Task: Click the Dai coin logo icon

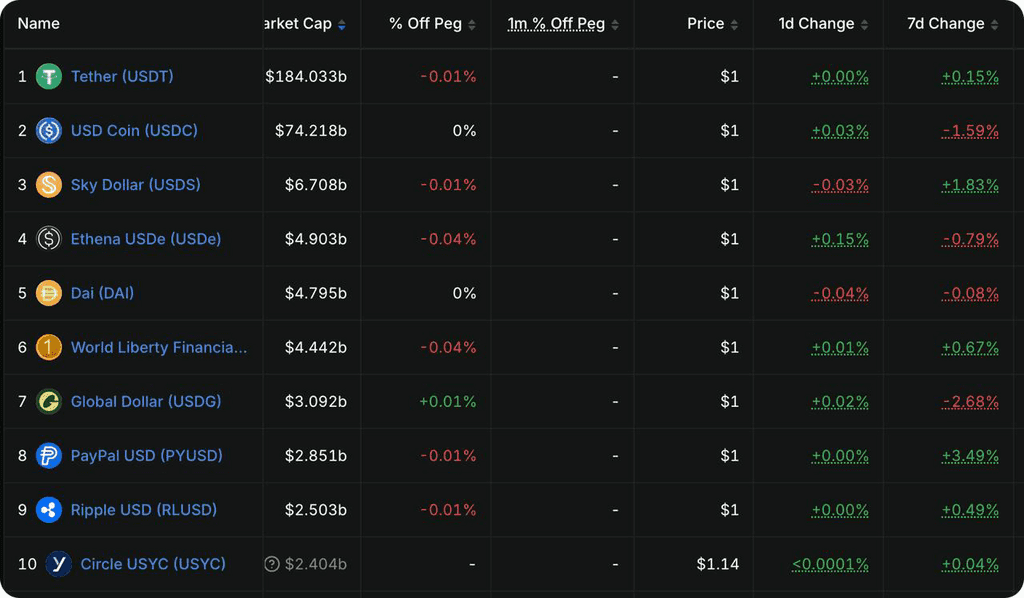Action: tap(48, 293)
